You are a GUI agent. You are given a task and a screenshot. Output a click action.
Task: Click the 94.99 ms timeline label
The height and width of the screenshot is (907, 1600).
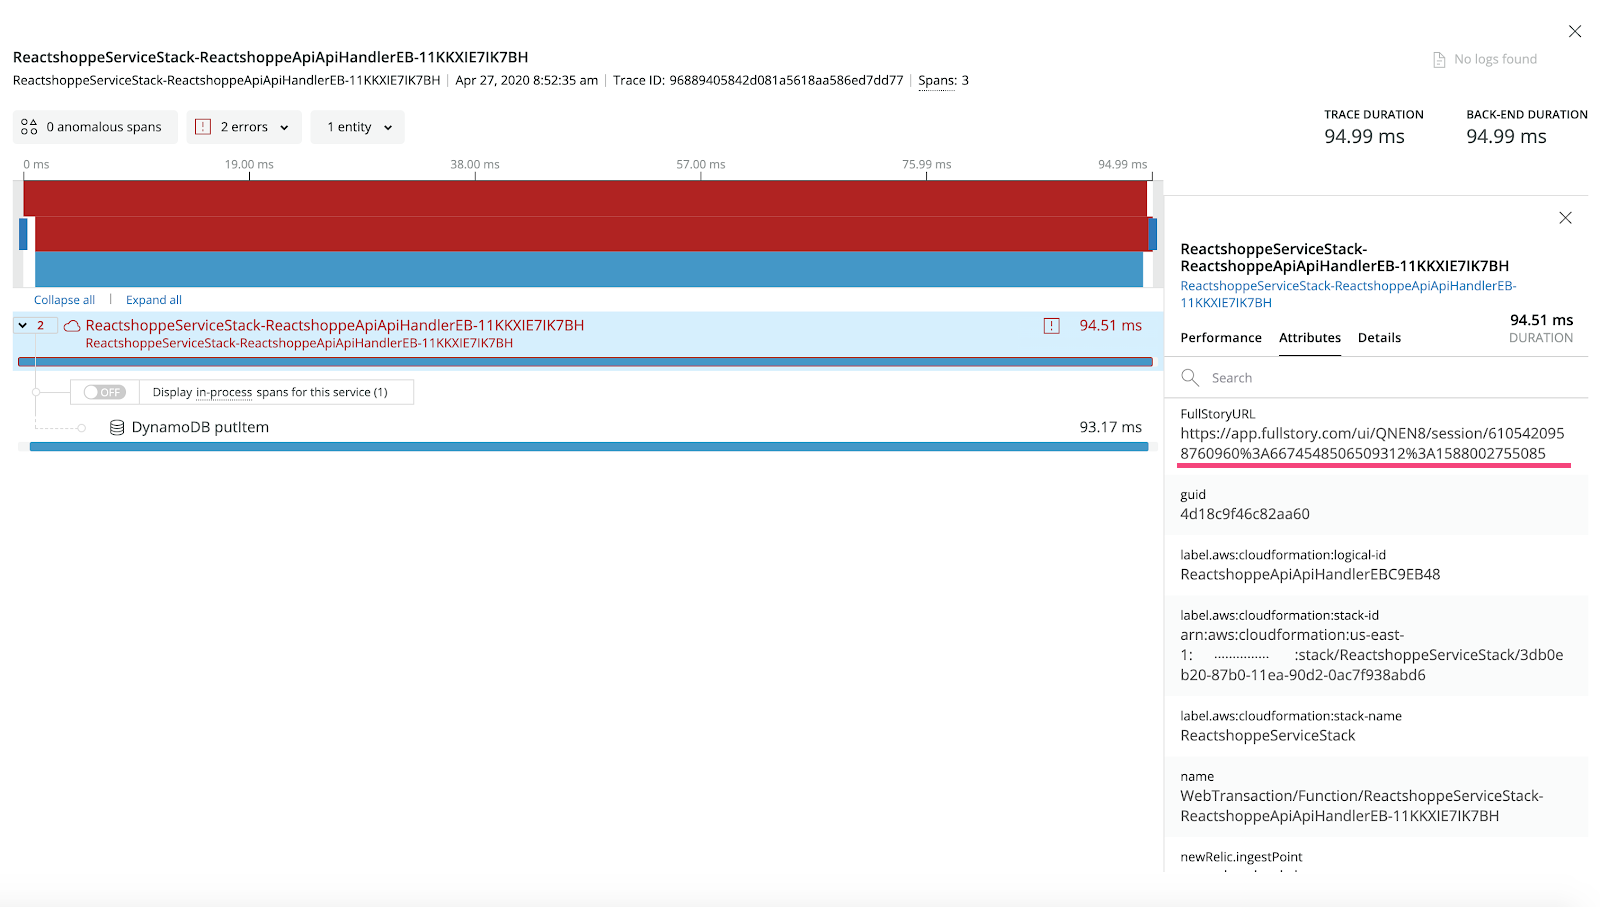coord(1123,165)
